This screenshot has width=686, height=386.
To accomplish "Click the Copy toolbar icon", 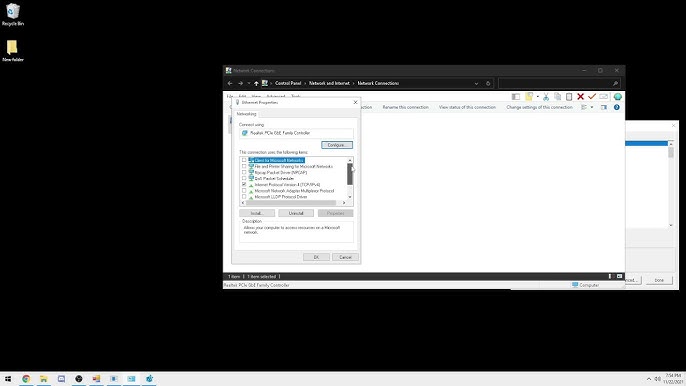I will (557, 97).
